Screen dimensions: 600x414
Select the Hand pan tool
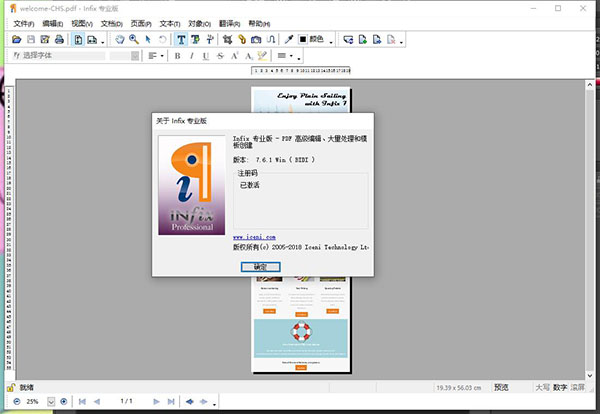pos(120,39)
